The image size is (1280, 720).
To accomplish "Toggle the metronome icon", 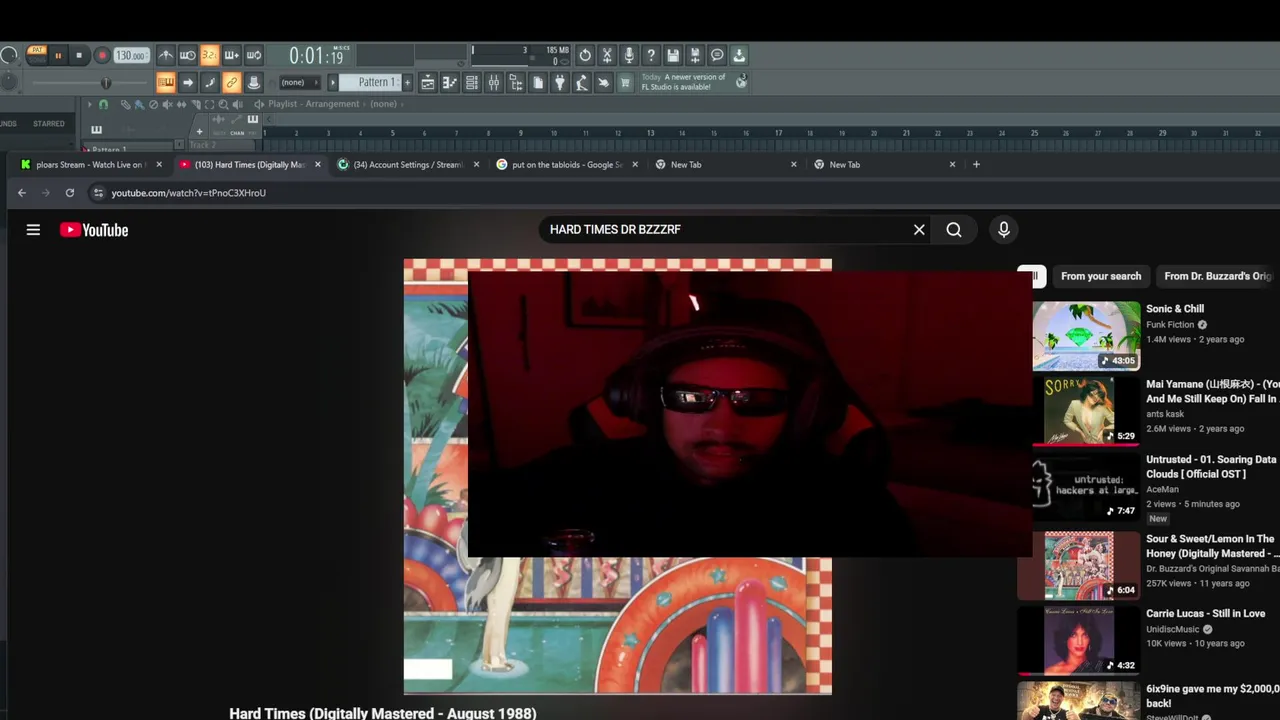I will [166, 56].
